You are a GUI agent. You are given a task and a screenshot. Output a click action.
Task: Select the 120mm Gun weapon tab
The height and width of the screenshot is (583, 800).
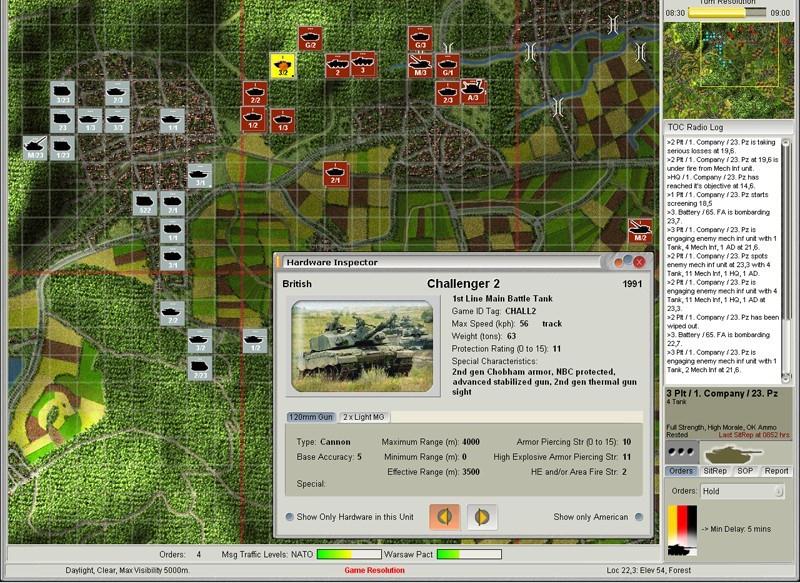(x=310, y=415)
